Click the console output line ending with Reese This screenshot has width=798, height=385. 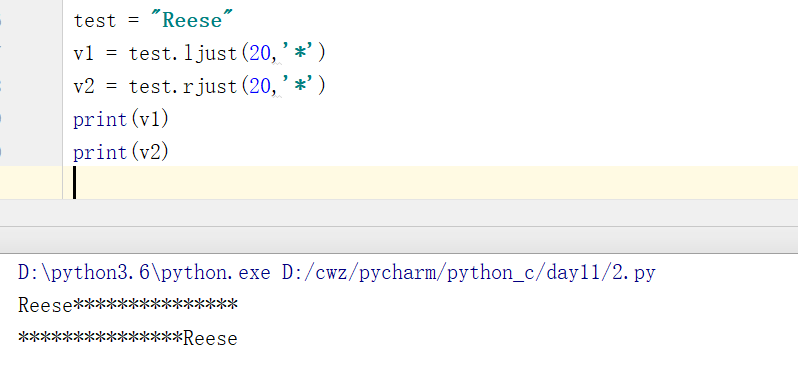[x=128, y=339]
